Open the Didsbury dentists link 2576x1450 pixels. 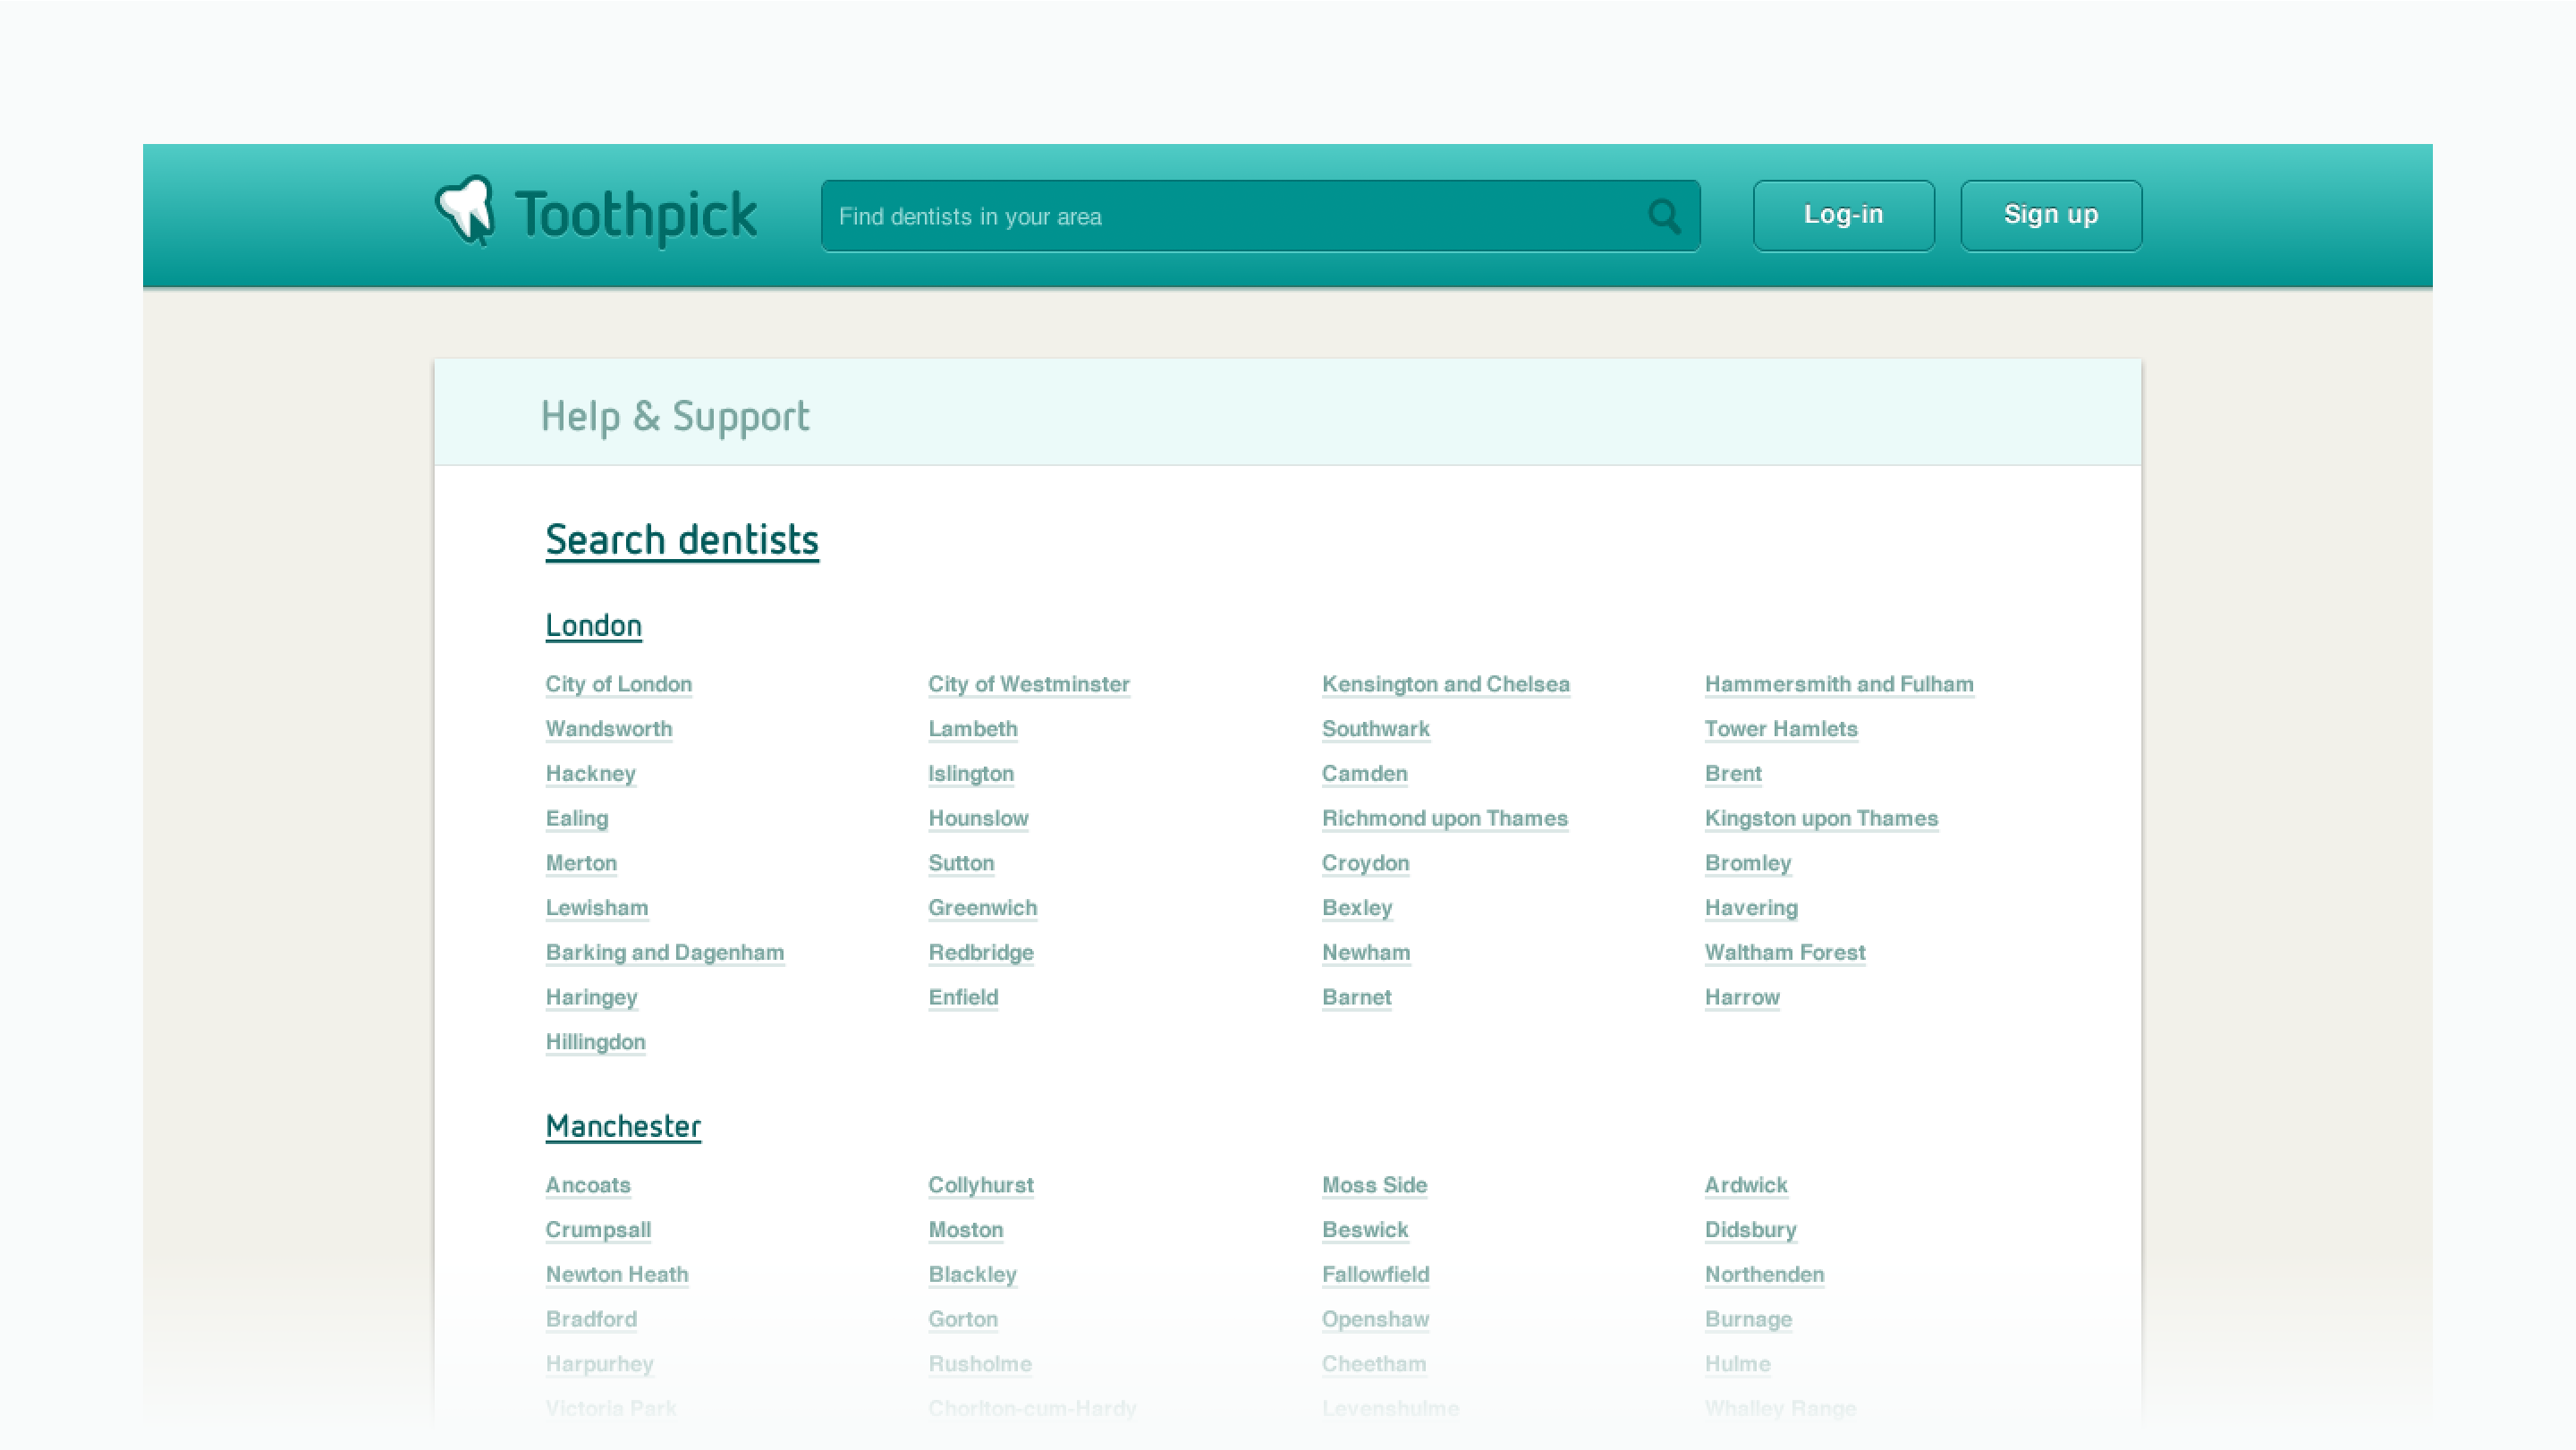[1750, 1230]
